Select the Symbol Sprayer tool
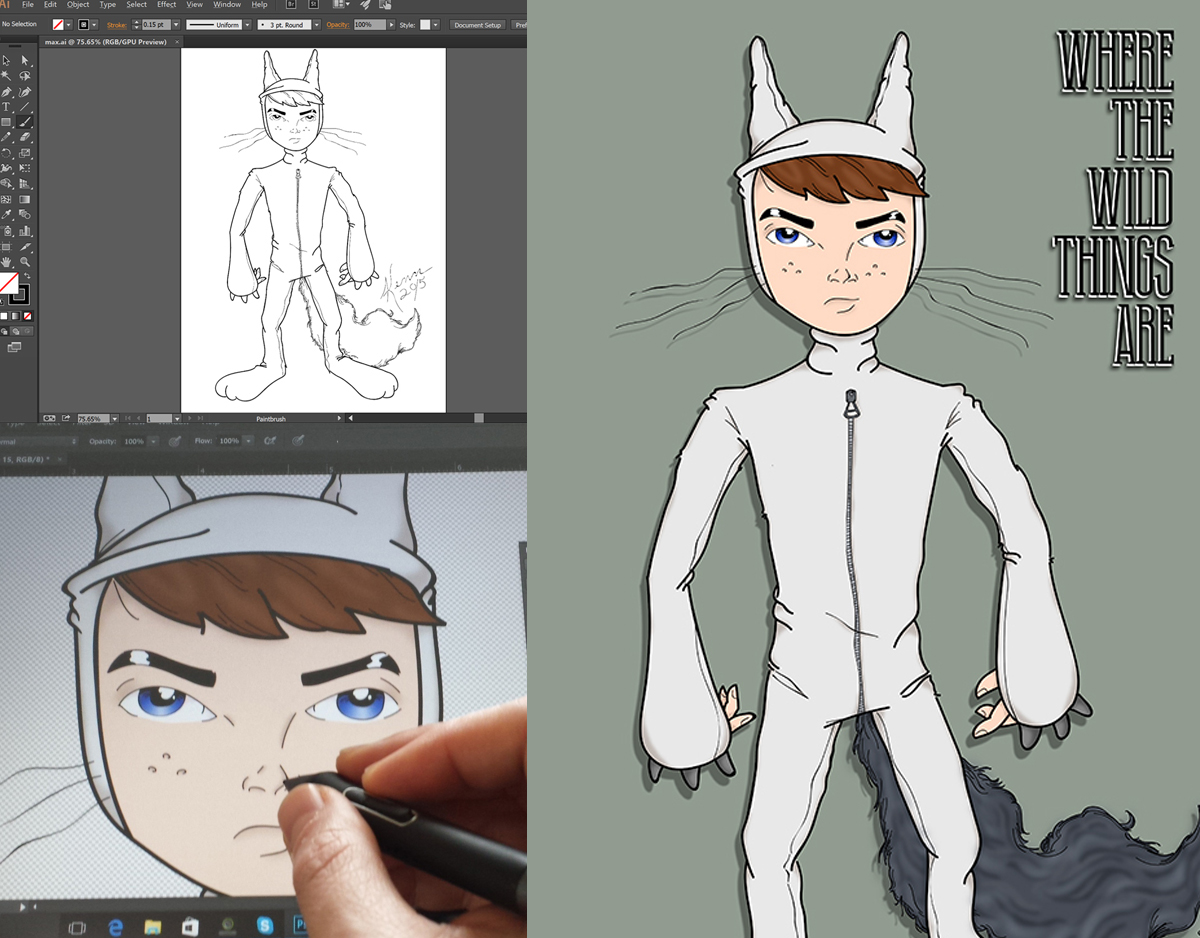The image size is (1200, 938). click(6, 230)
